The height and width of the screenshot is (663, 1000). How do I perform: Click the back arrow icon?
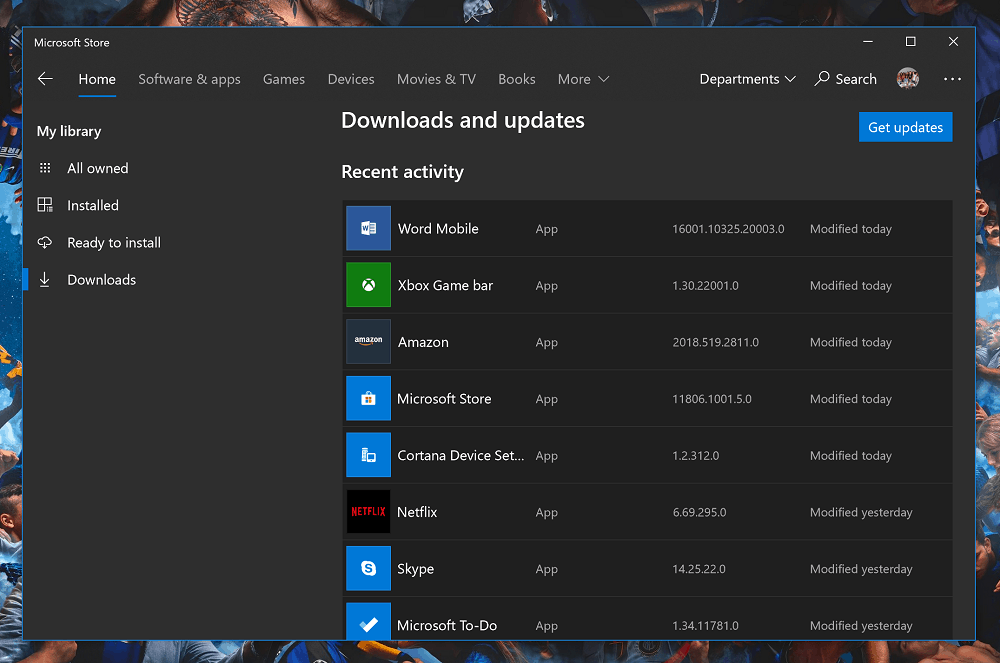tap(45, 79)
